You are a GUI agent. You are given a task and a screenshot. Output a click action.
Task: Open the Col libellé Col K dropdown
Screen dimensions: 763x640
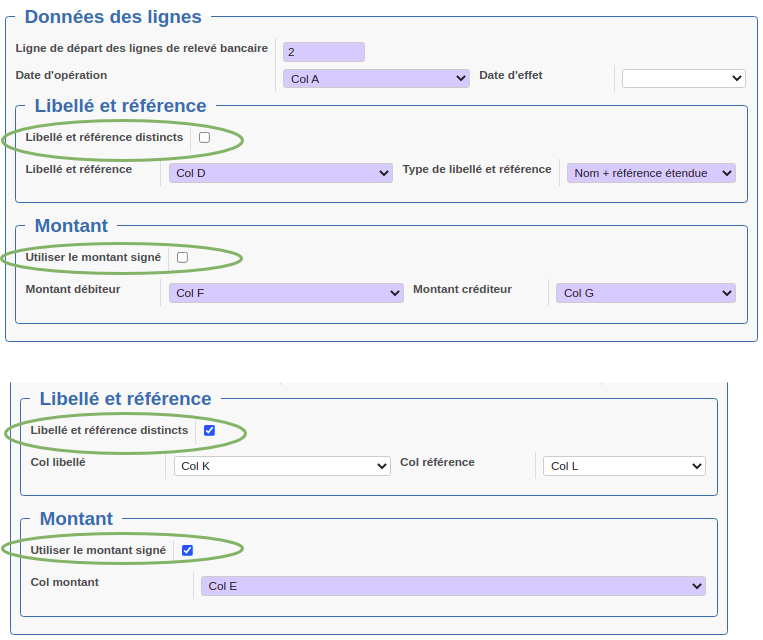[282, 466]
